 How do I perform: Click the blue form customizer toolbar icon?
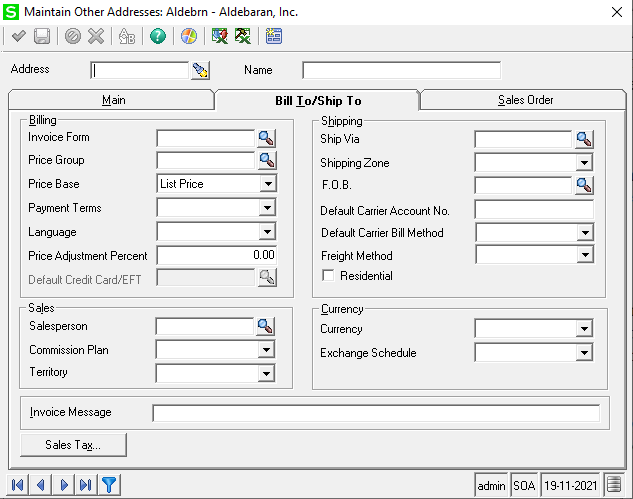pyautogui.click(x=274, y=36)
